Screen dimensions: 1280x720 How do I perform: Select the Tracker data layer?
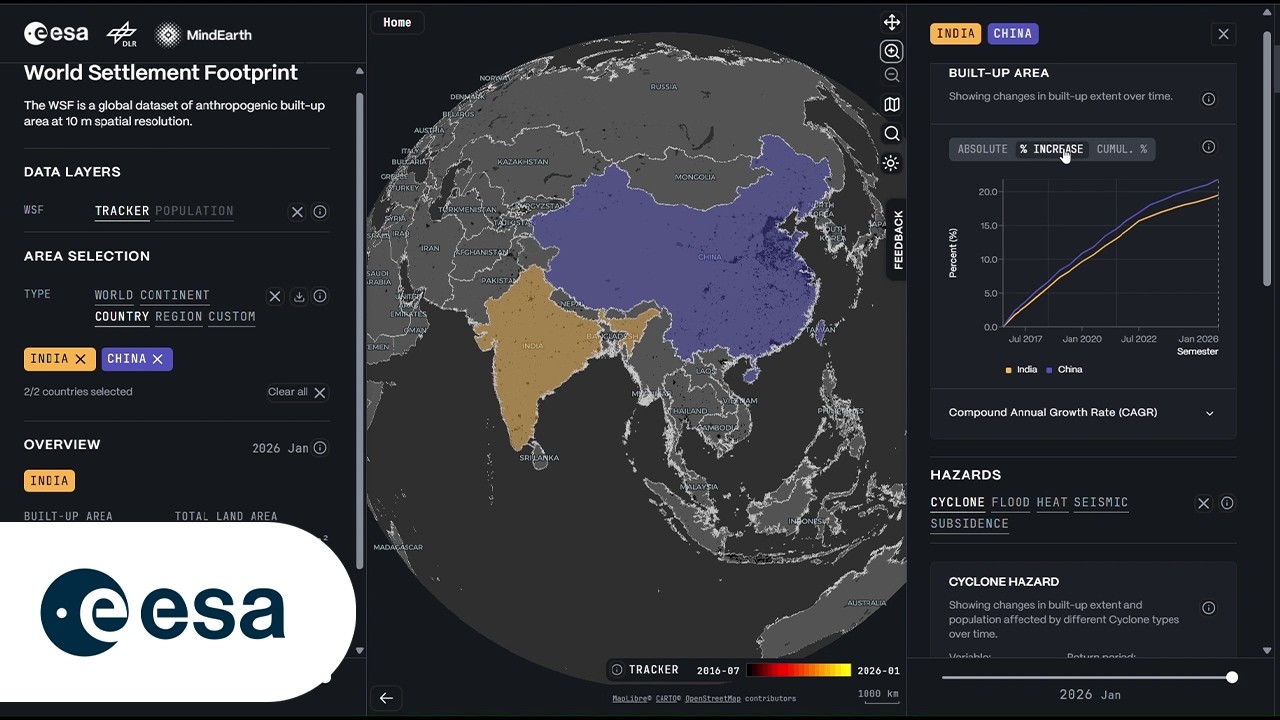click(x=122, y=211)
